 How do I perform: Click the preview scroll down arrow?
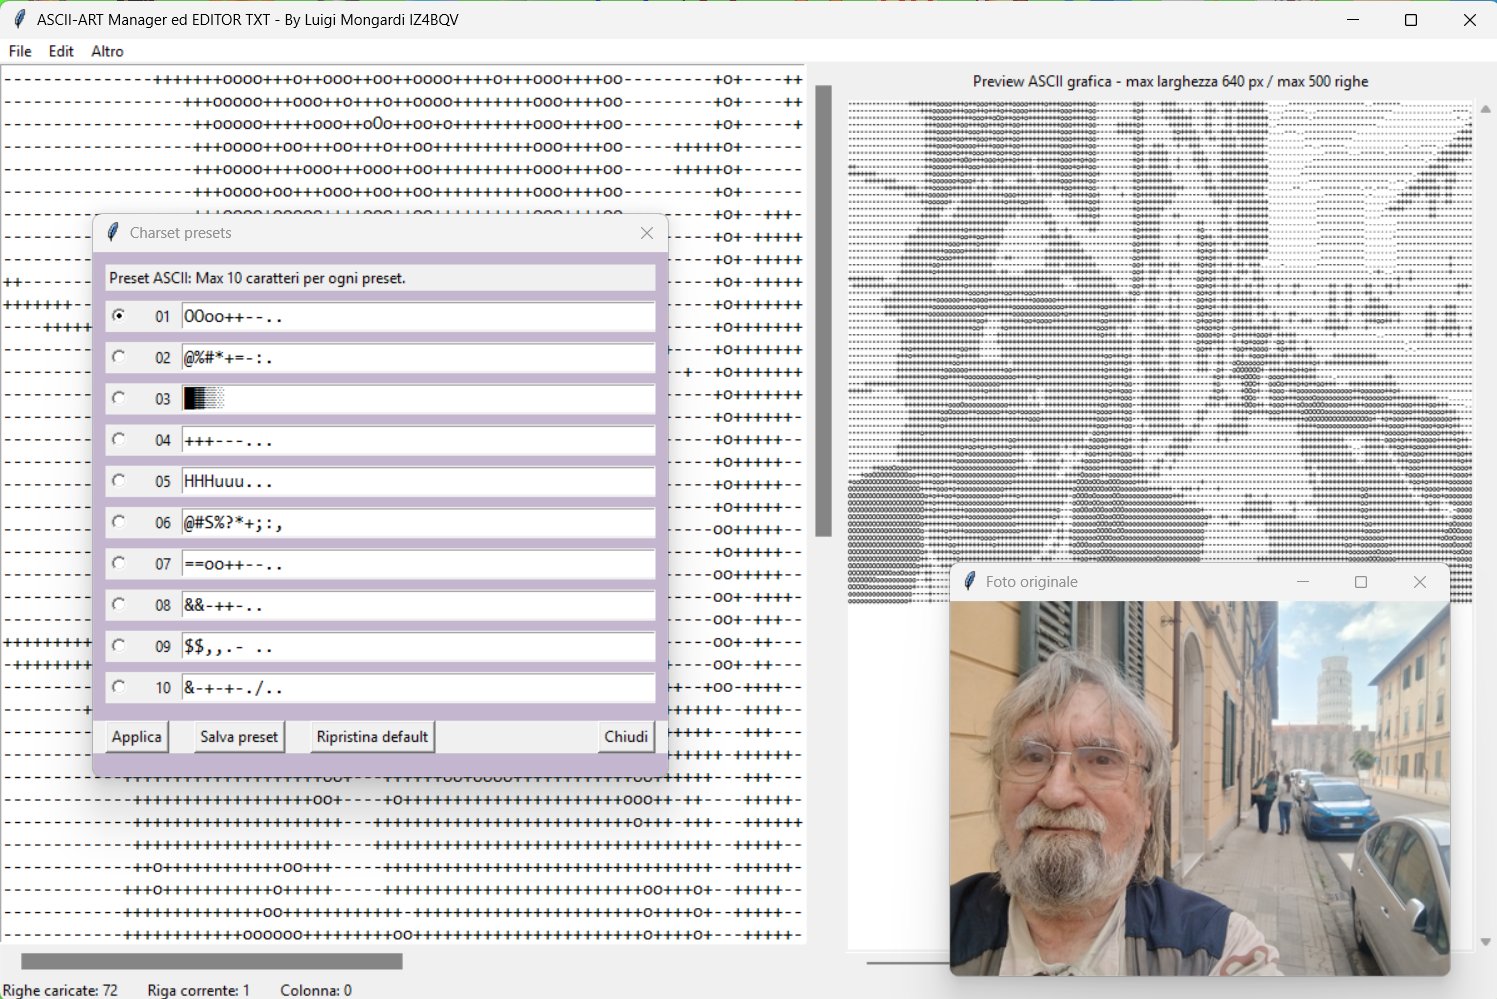1485,942
